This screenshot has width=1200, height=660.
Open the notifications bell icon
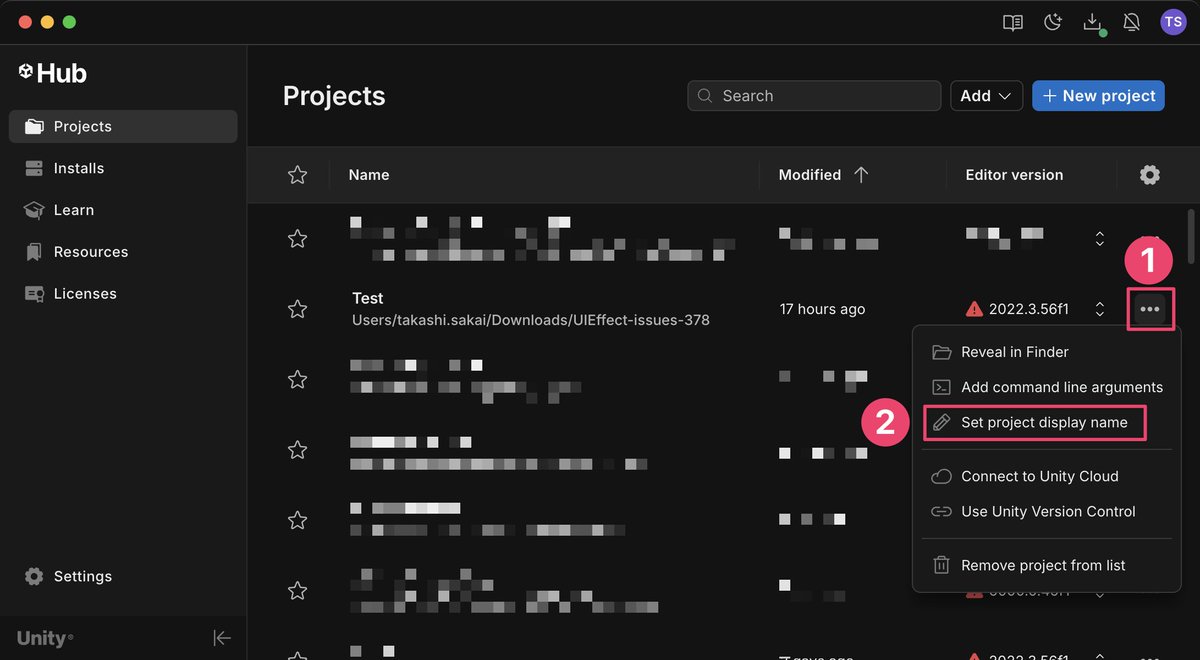click(x=1132, y=22)
